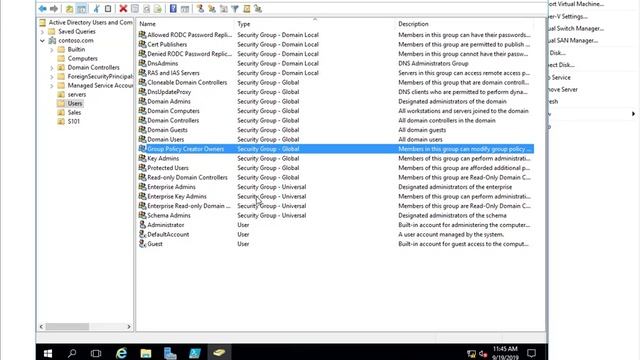Open Task View from the taskbar
Image resolution: width=640 pixels, height=360 pixels.
click(96, 353)
